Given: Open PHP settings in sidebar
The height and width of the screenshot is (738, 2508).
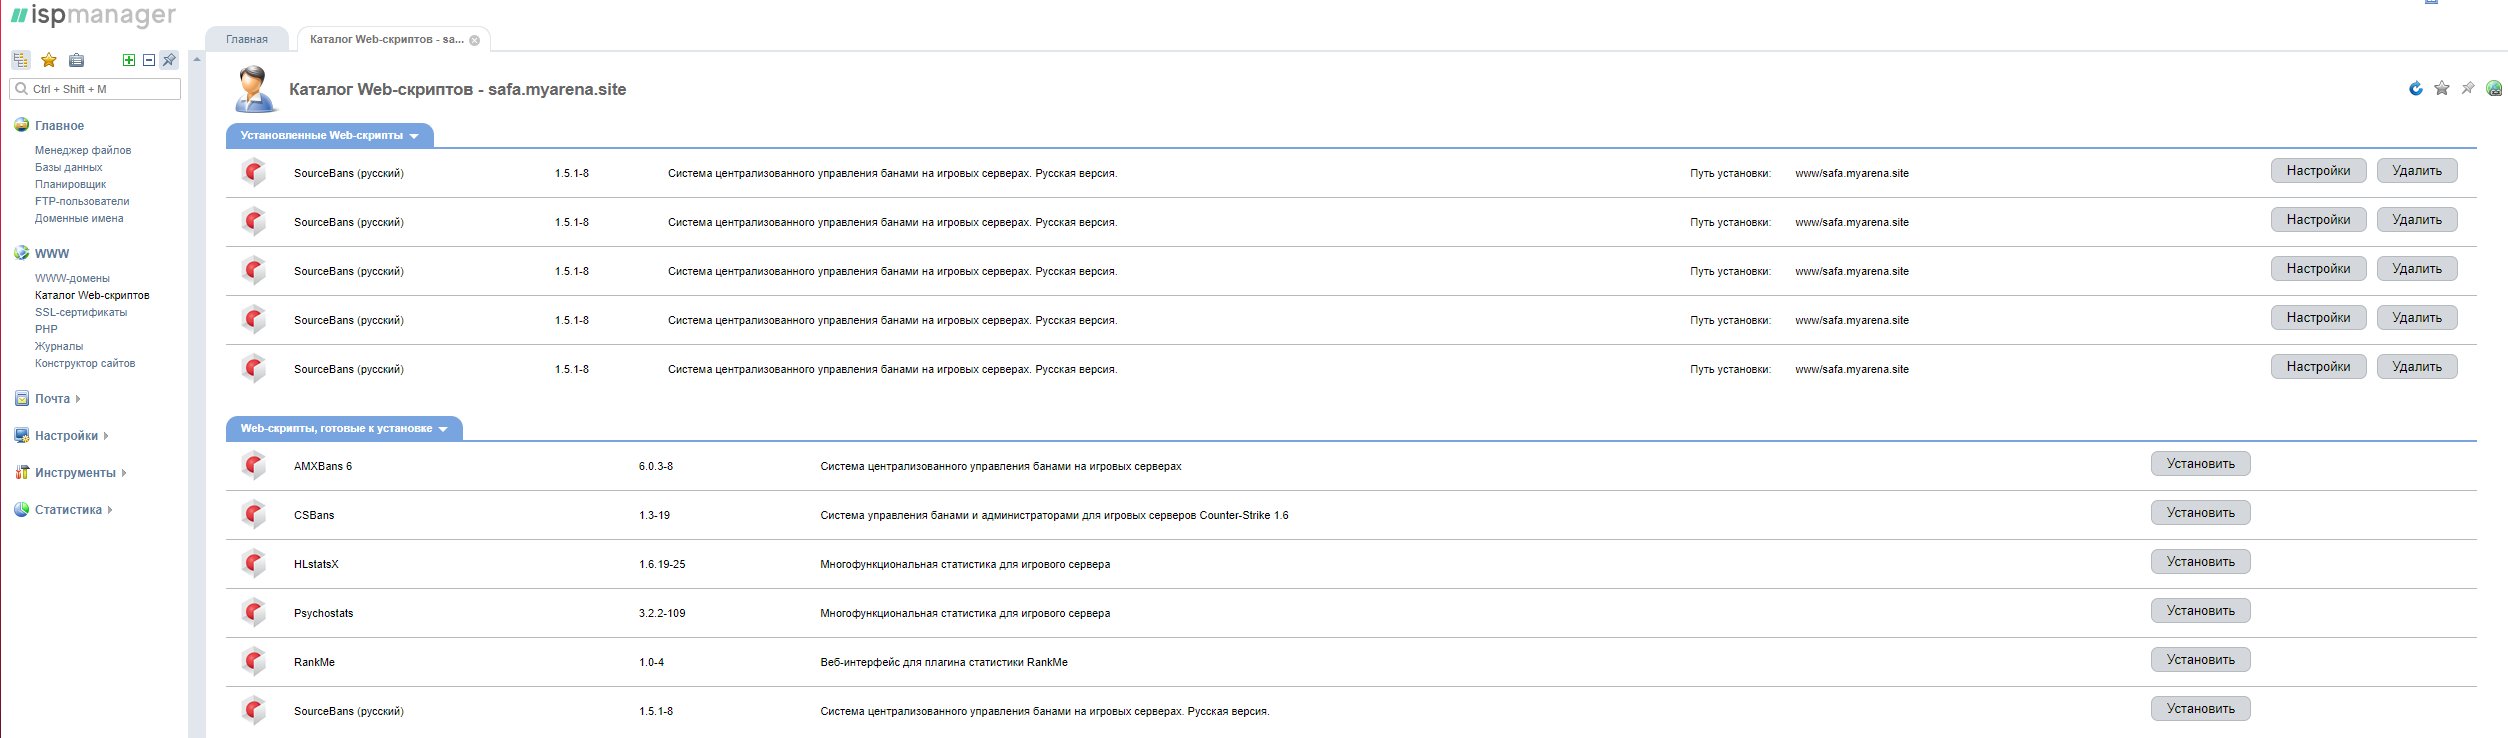Looking at the screenshot, I should point(46,329).
